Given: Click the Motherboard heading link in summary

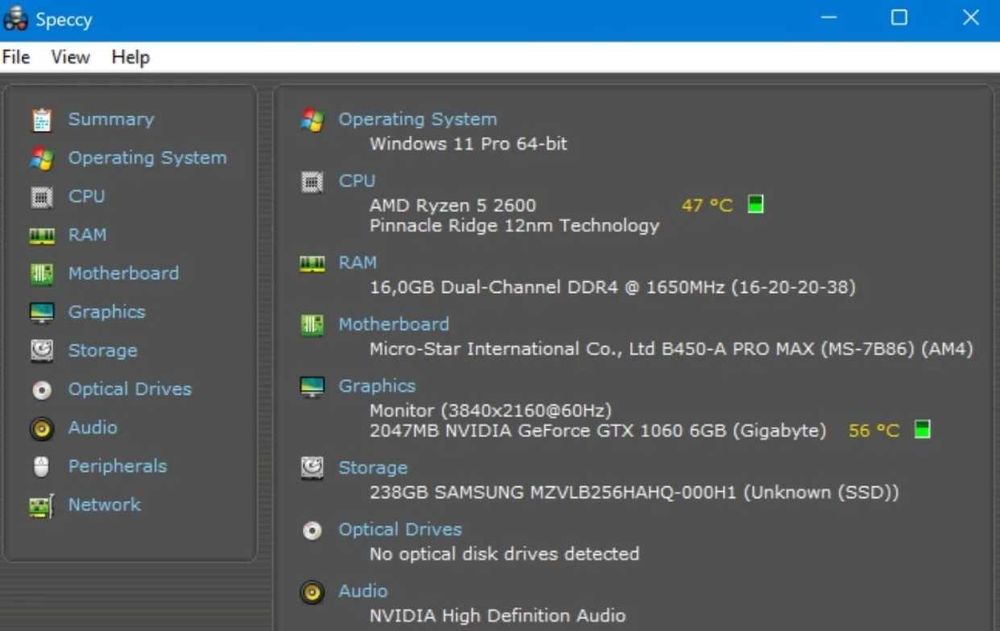Looking at the screenshot, I should point(393,324).
